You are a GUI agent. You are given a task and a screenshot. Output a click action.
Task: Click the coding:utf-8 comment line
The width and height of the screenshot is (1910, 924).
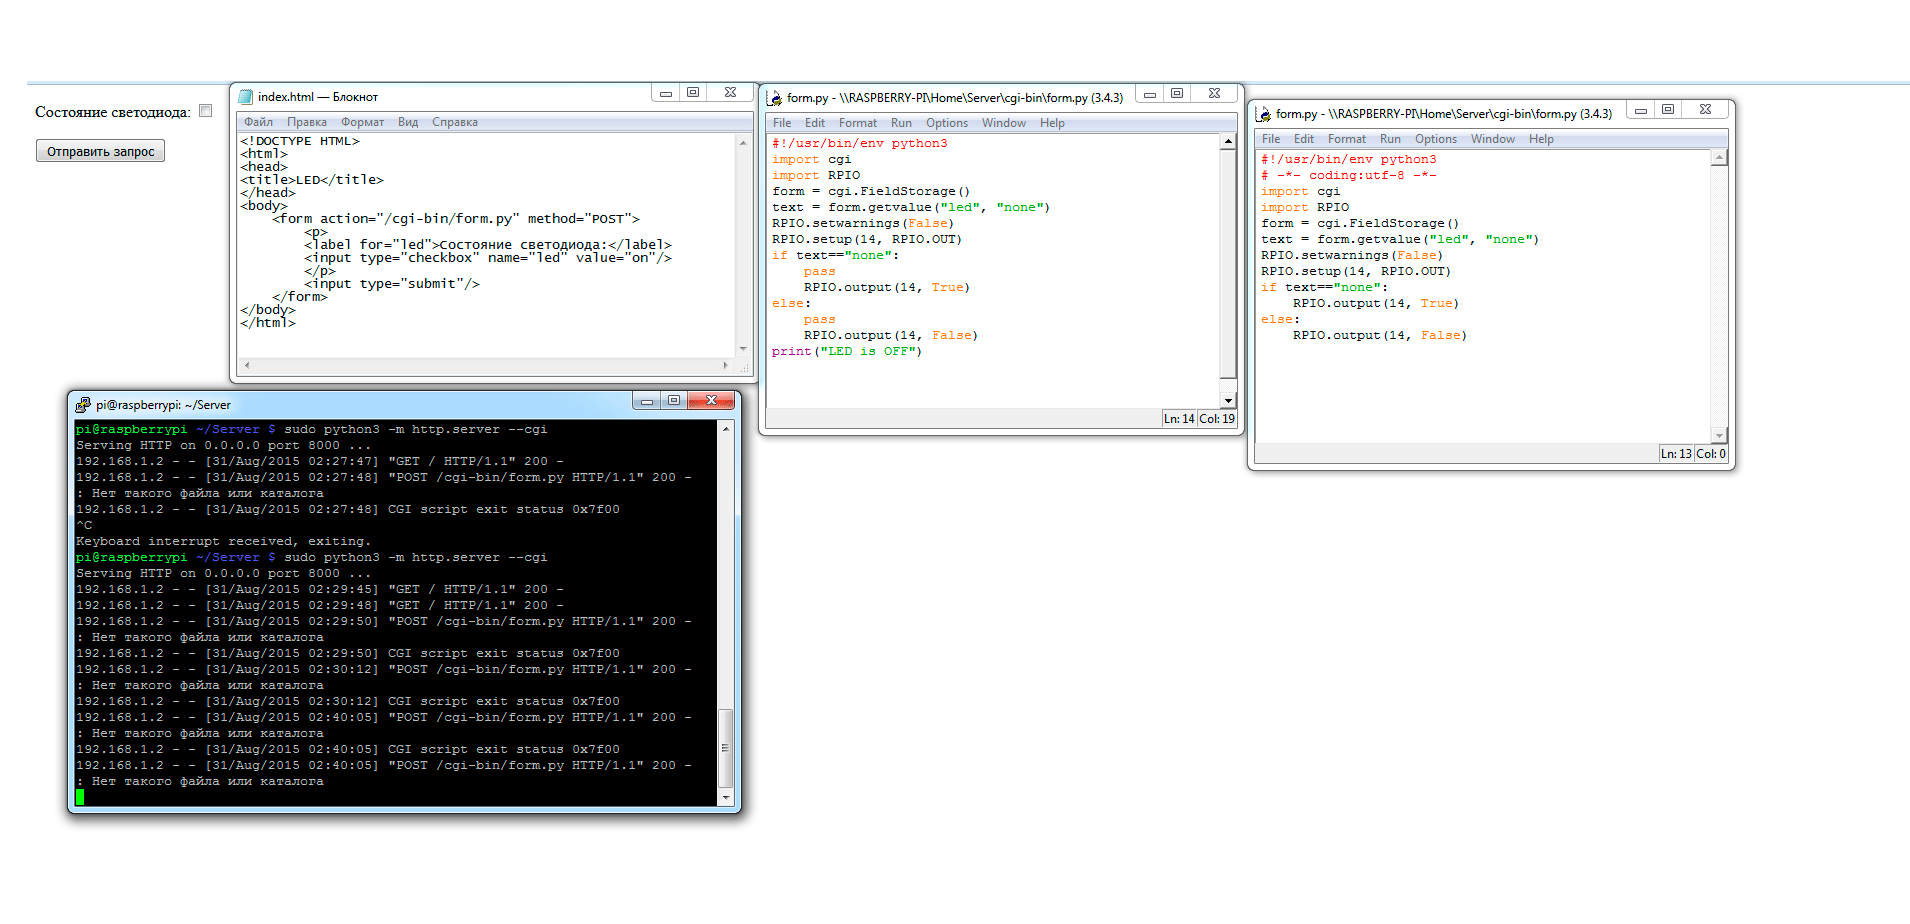coord(1348,175)
